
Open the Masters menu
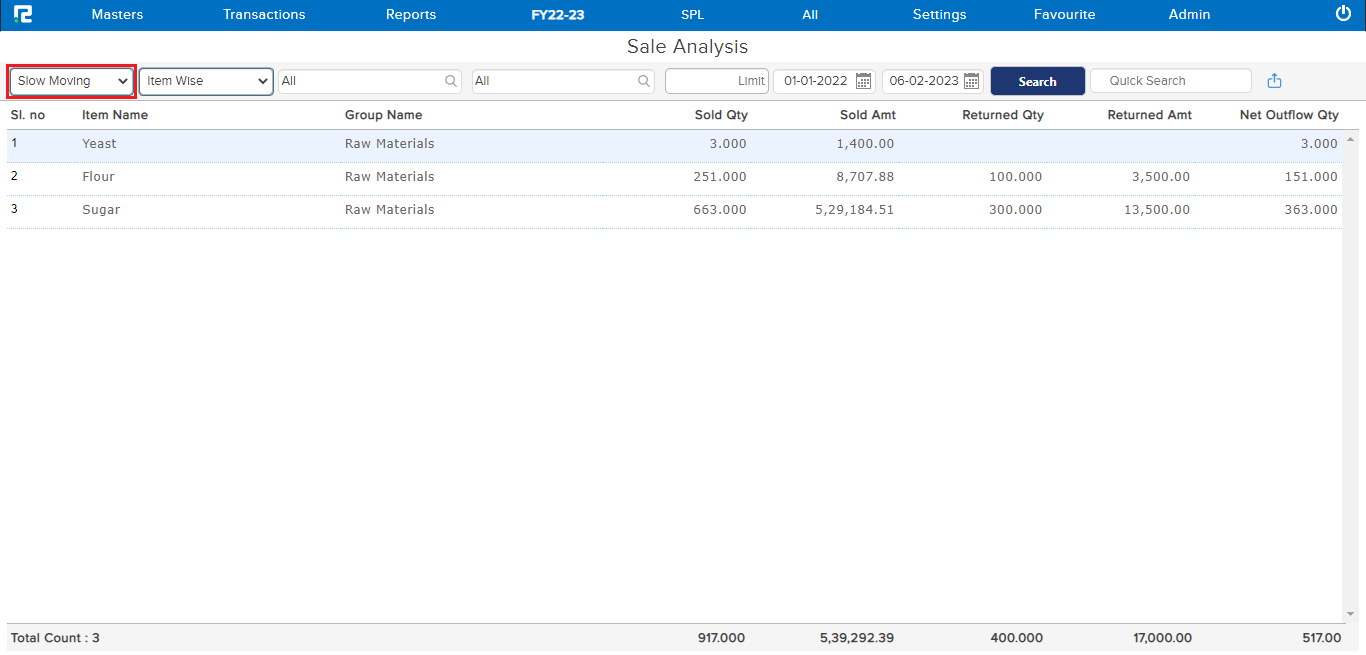point(117,15)
